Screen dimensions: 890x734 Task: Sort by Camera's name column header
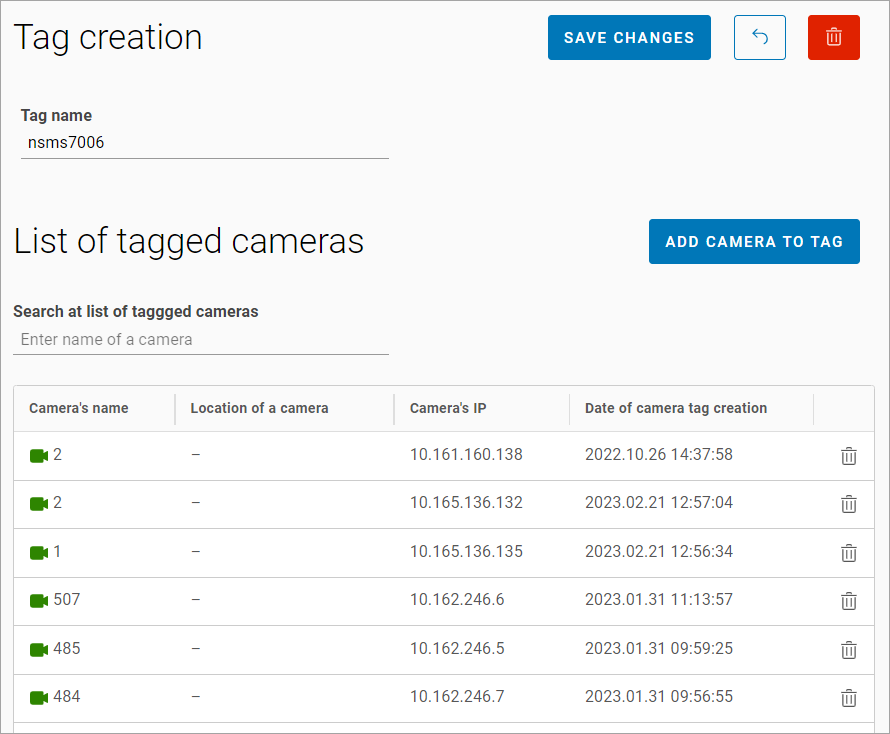pos(79,408)
